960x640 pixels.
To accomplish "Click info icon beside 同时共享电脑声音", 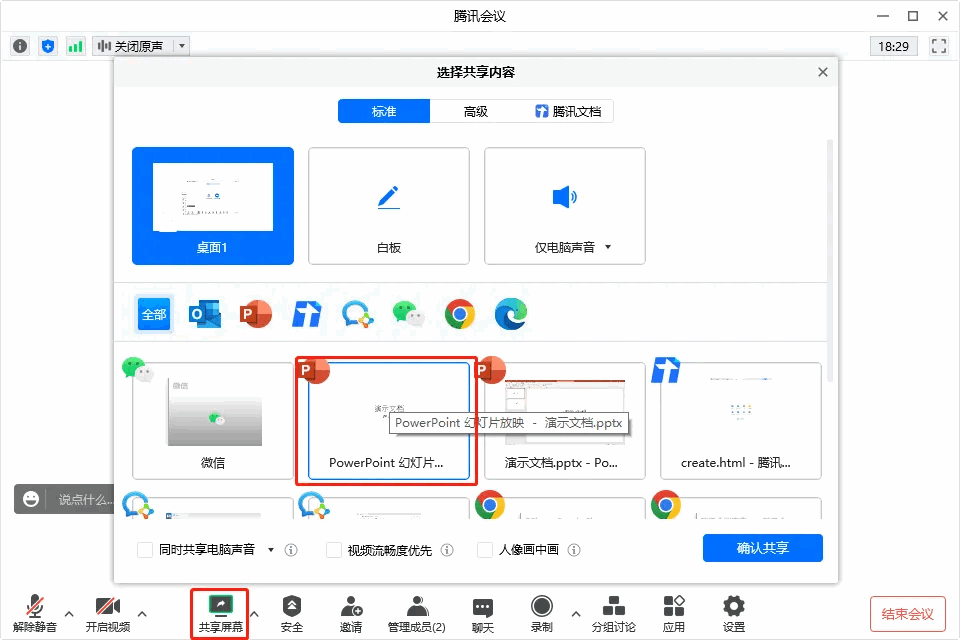I will [291, 550].
